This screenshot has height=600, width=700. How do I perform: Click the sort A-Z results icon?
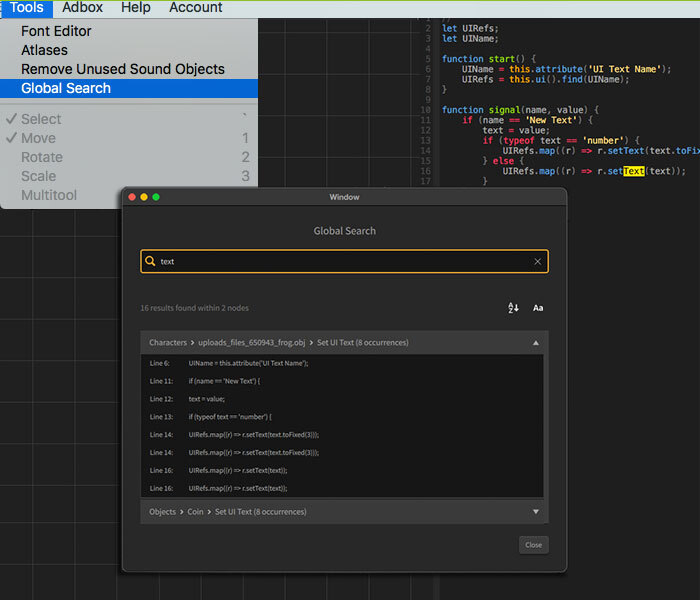(x=513, y=308)
